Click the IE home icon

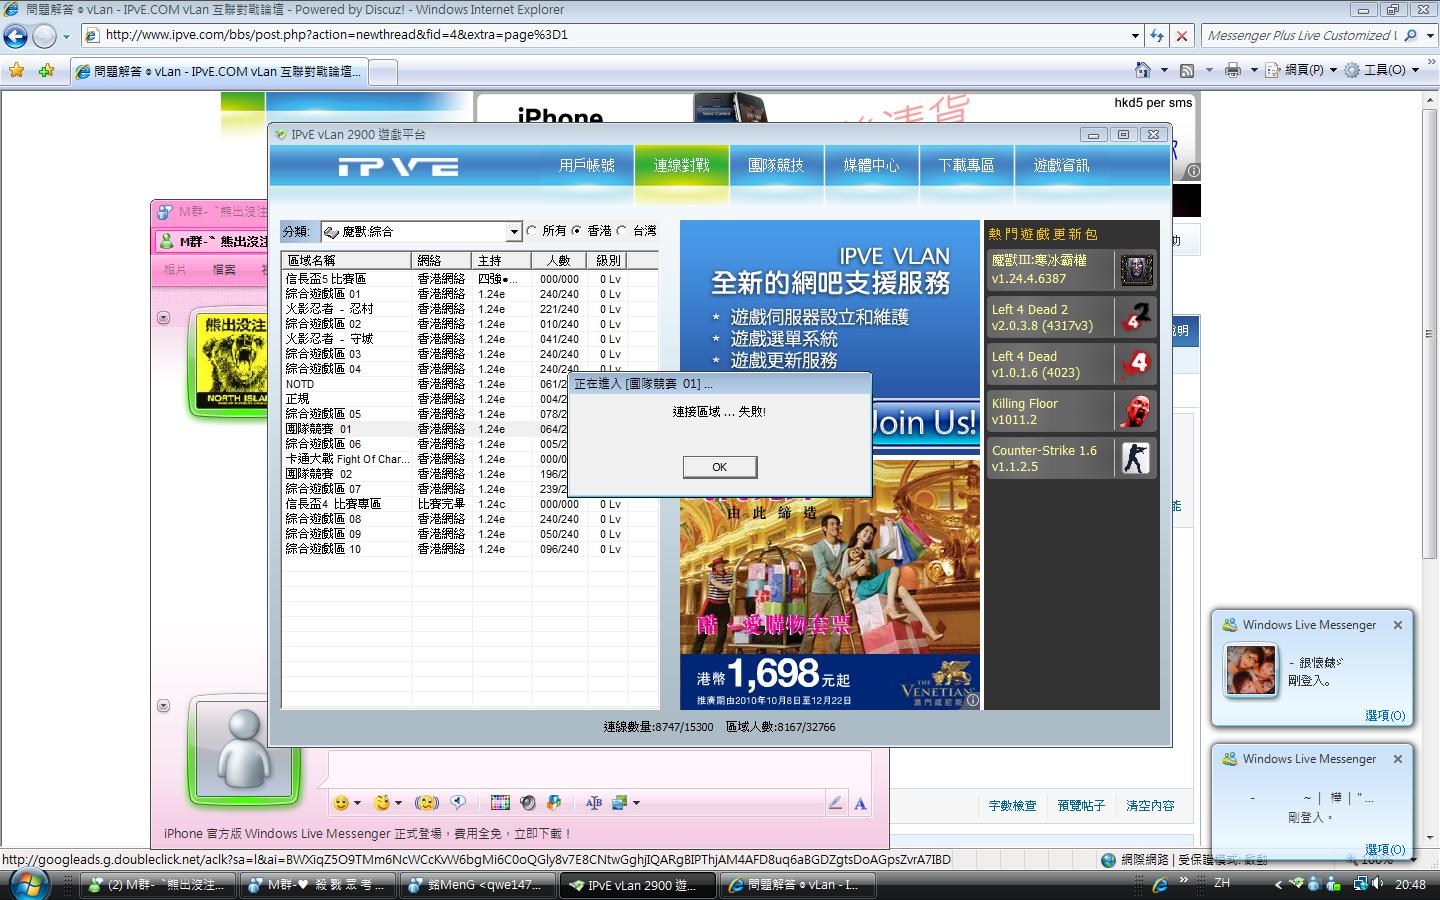click(1143, 70)
